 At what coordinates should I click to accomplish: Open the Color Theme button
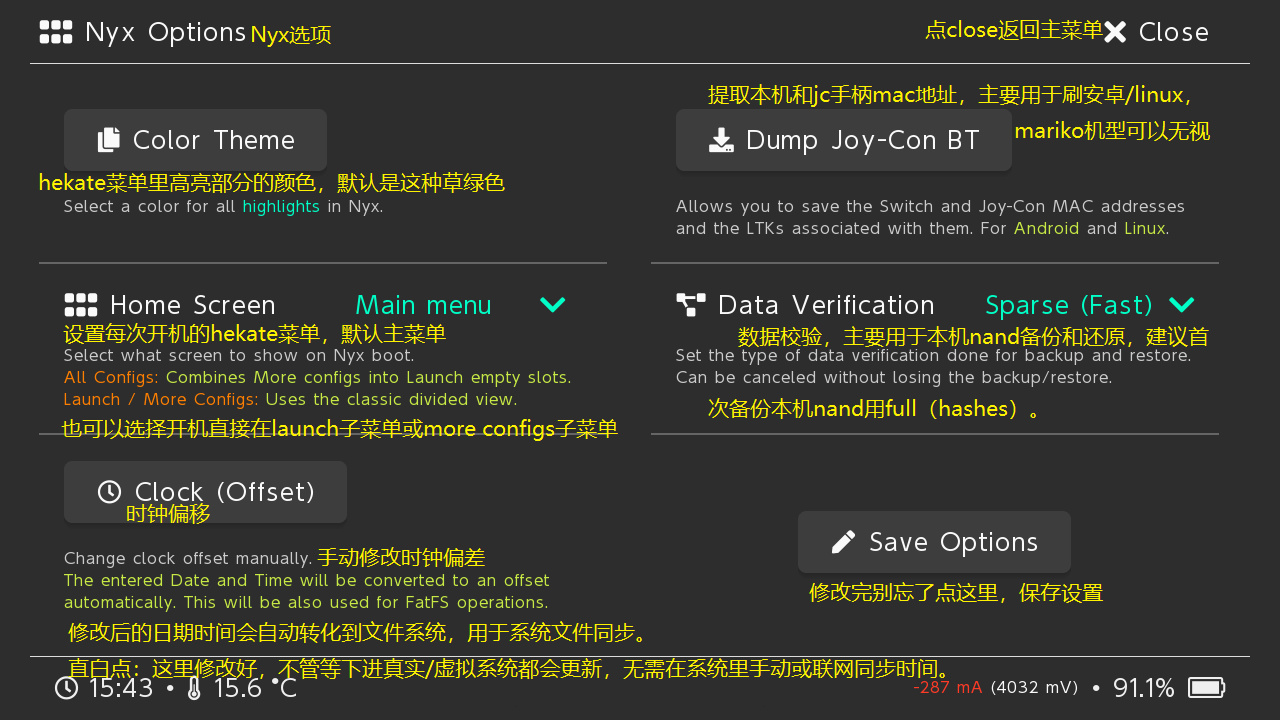tap(195, 140)
